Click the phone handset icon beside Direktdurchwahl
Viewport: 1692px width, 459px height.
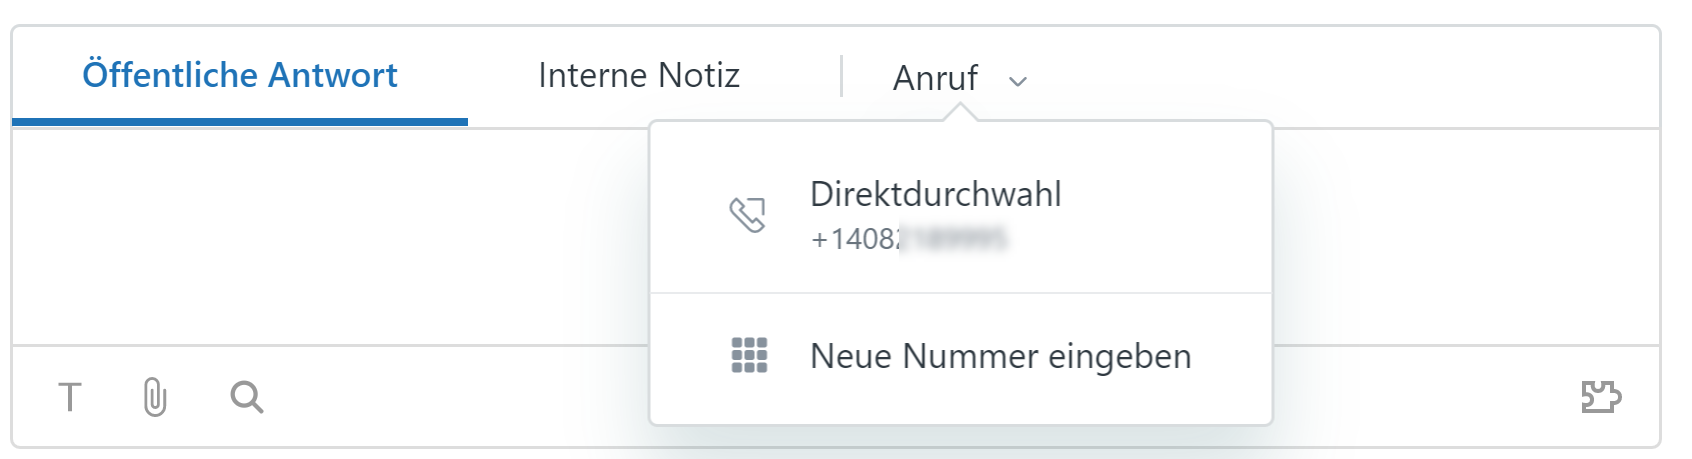tap(748, 214)
